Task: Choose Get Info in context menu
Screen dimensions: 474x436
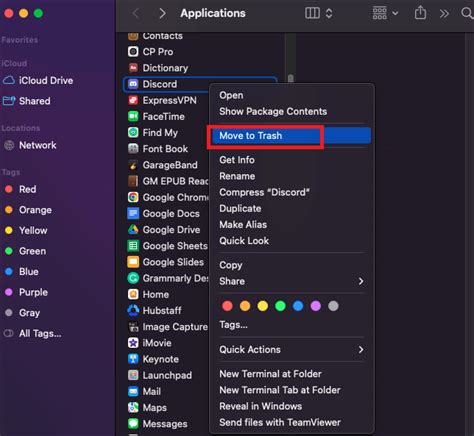Action: (x=237, y=160)
